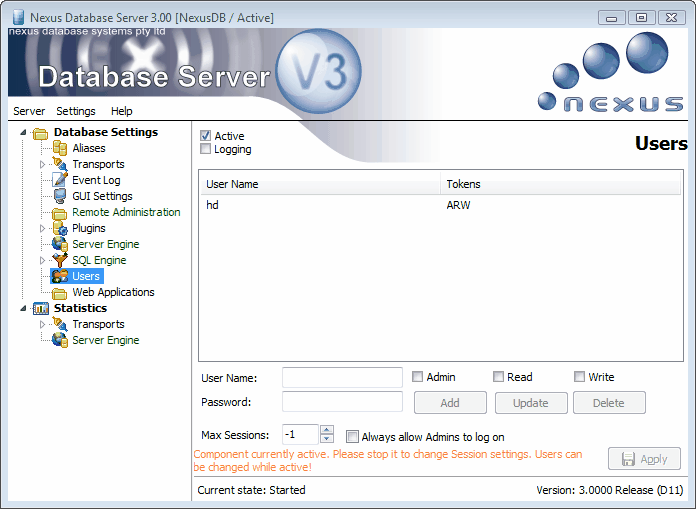Select the Database Settings heading label
This screenshot has height=509, width=696.
[x=106, y=132]
